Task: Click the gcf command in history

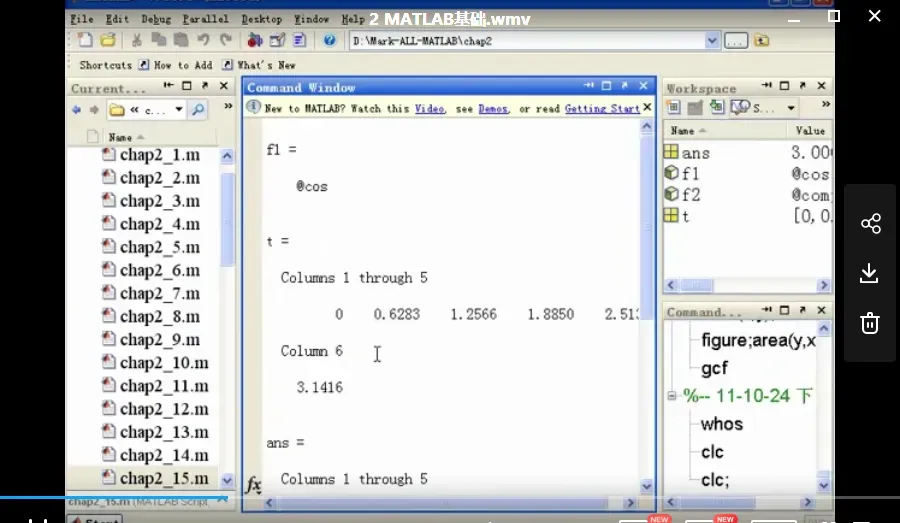Action: [715, 368]
